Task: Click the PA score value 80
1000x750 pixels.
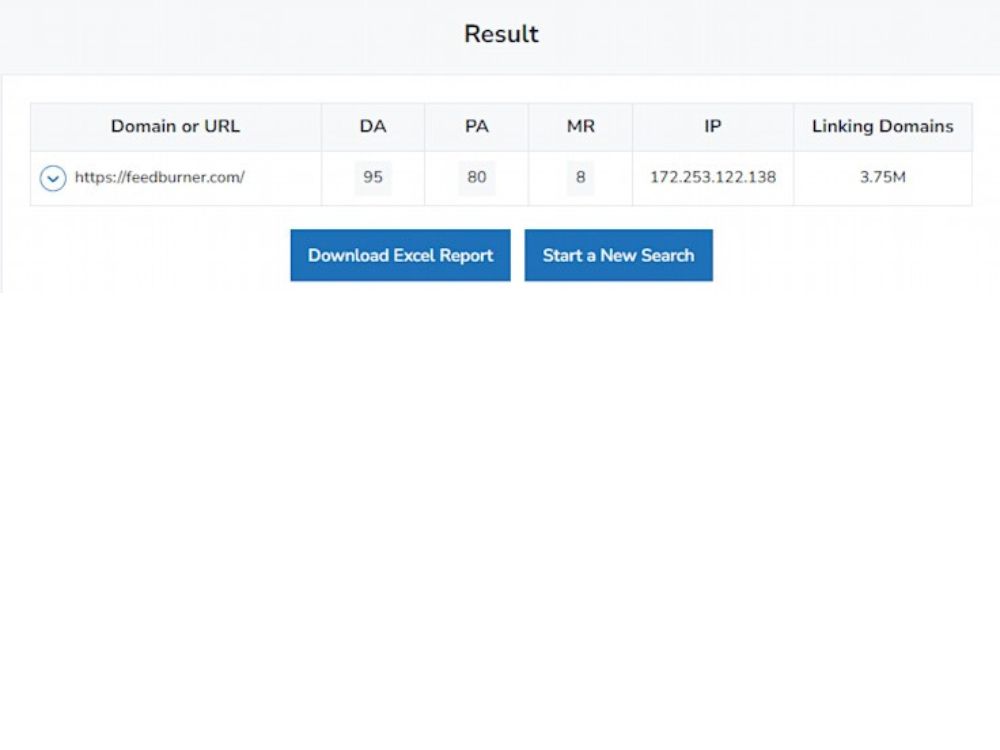Action: point(476,178)
